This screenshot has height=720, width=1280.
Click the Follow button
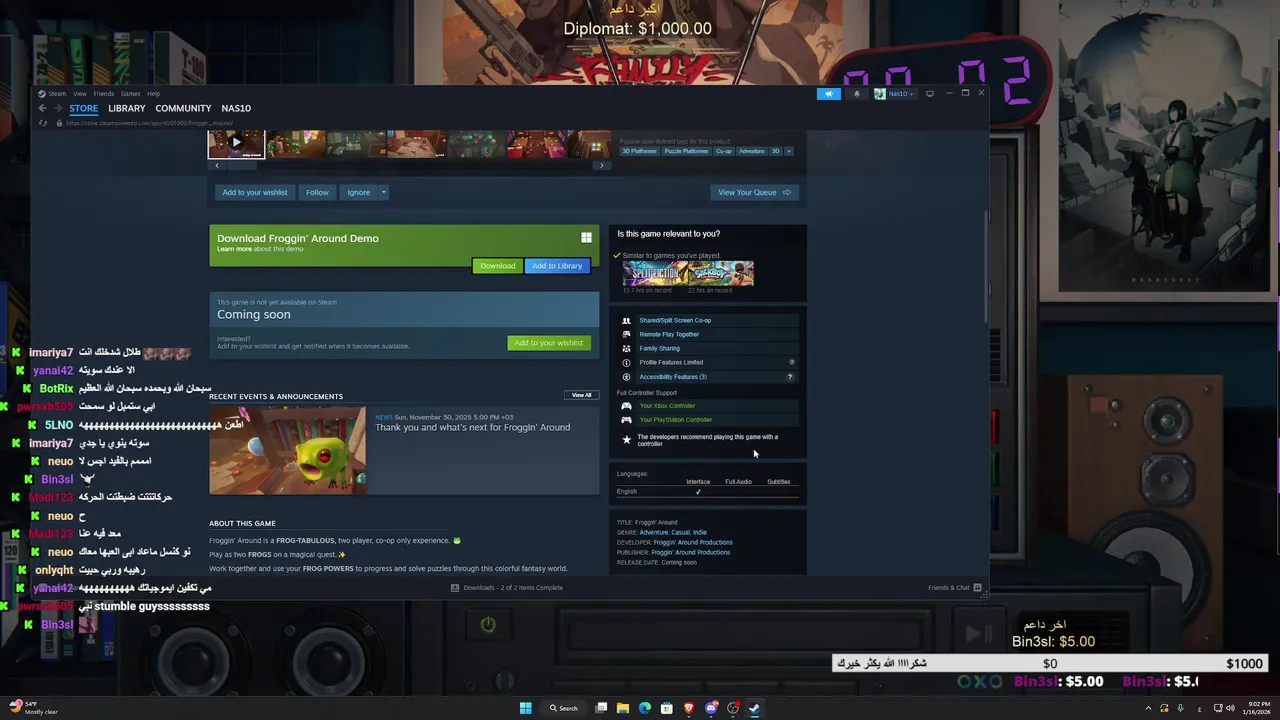pos(317,193)
